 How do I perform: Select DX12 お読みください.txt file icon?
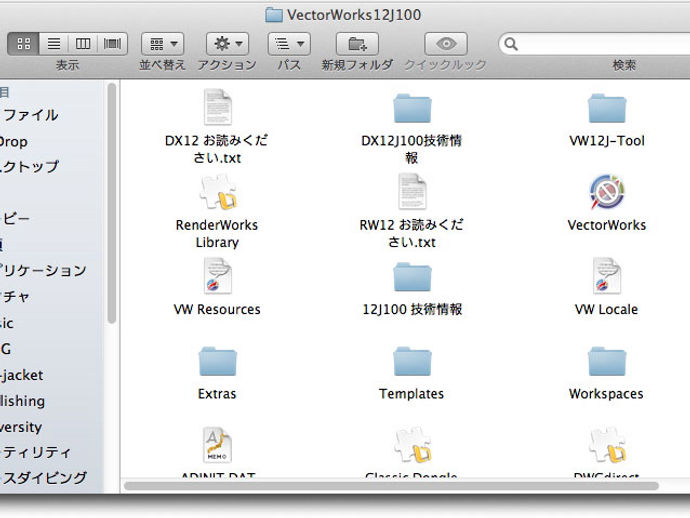217,107
